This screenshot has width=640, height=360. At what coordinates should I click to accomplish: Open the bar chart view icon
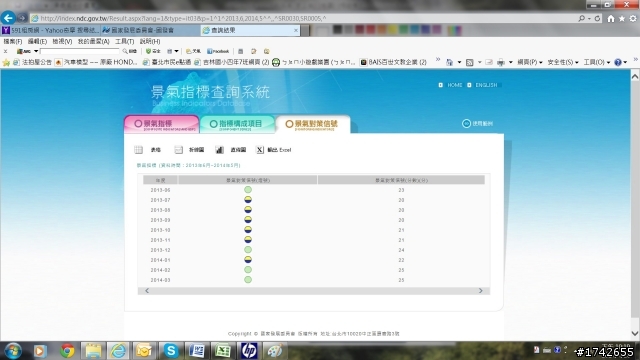click(x=219, y=150)
